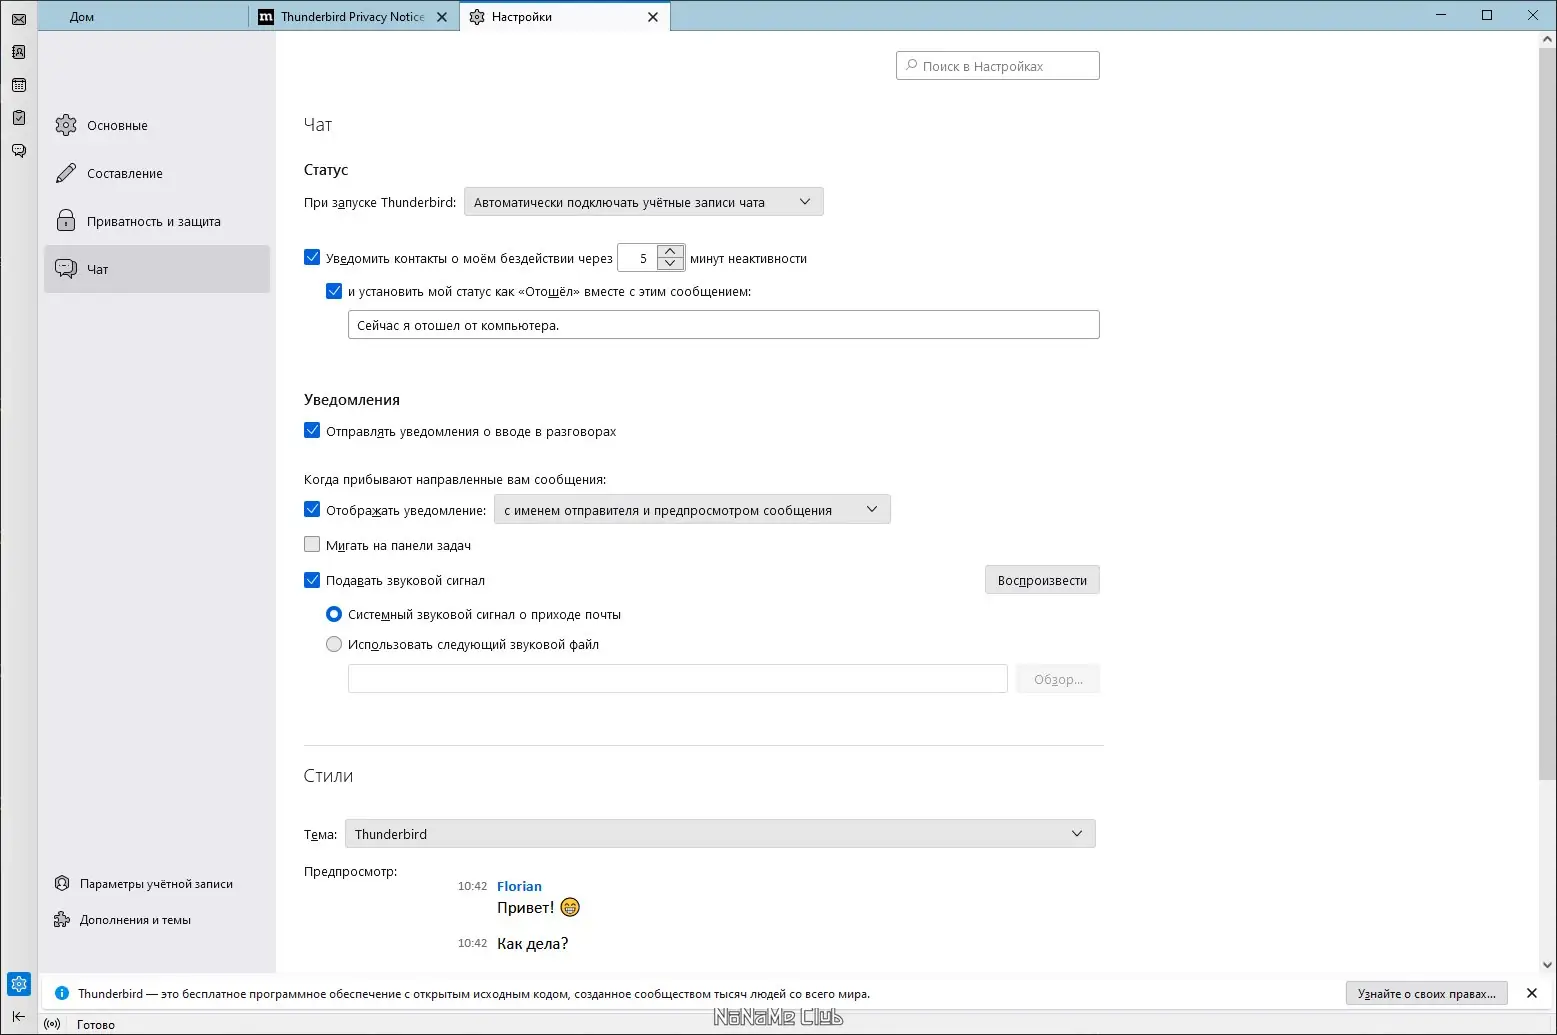
Task: Click the Mozilla icon on Privacy Notice tab
Action: [266, 17]
